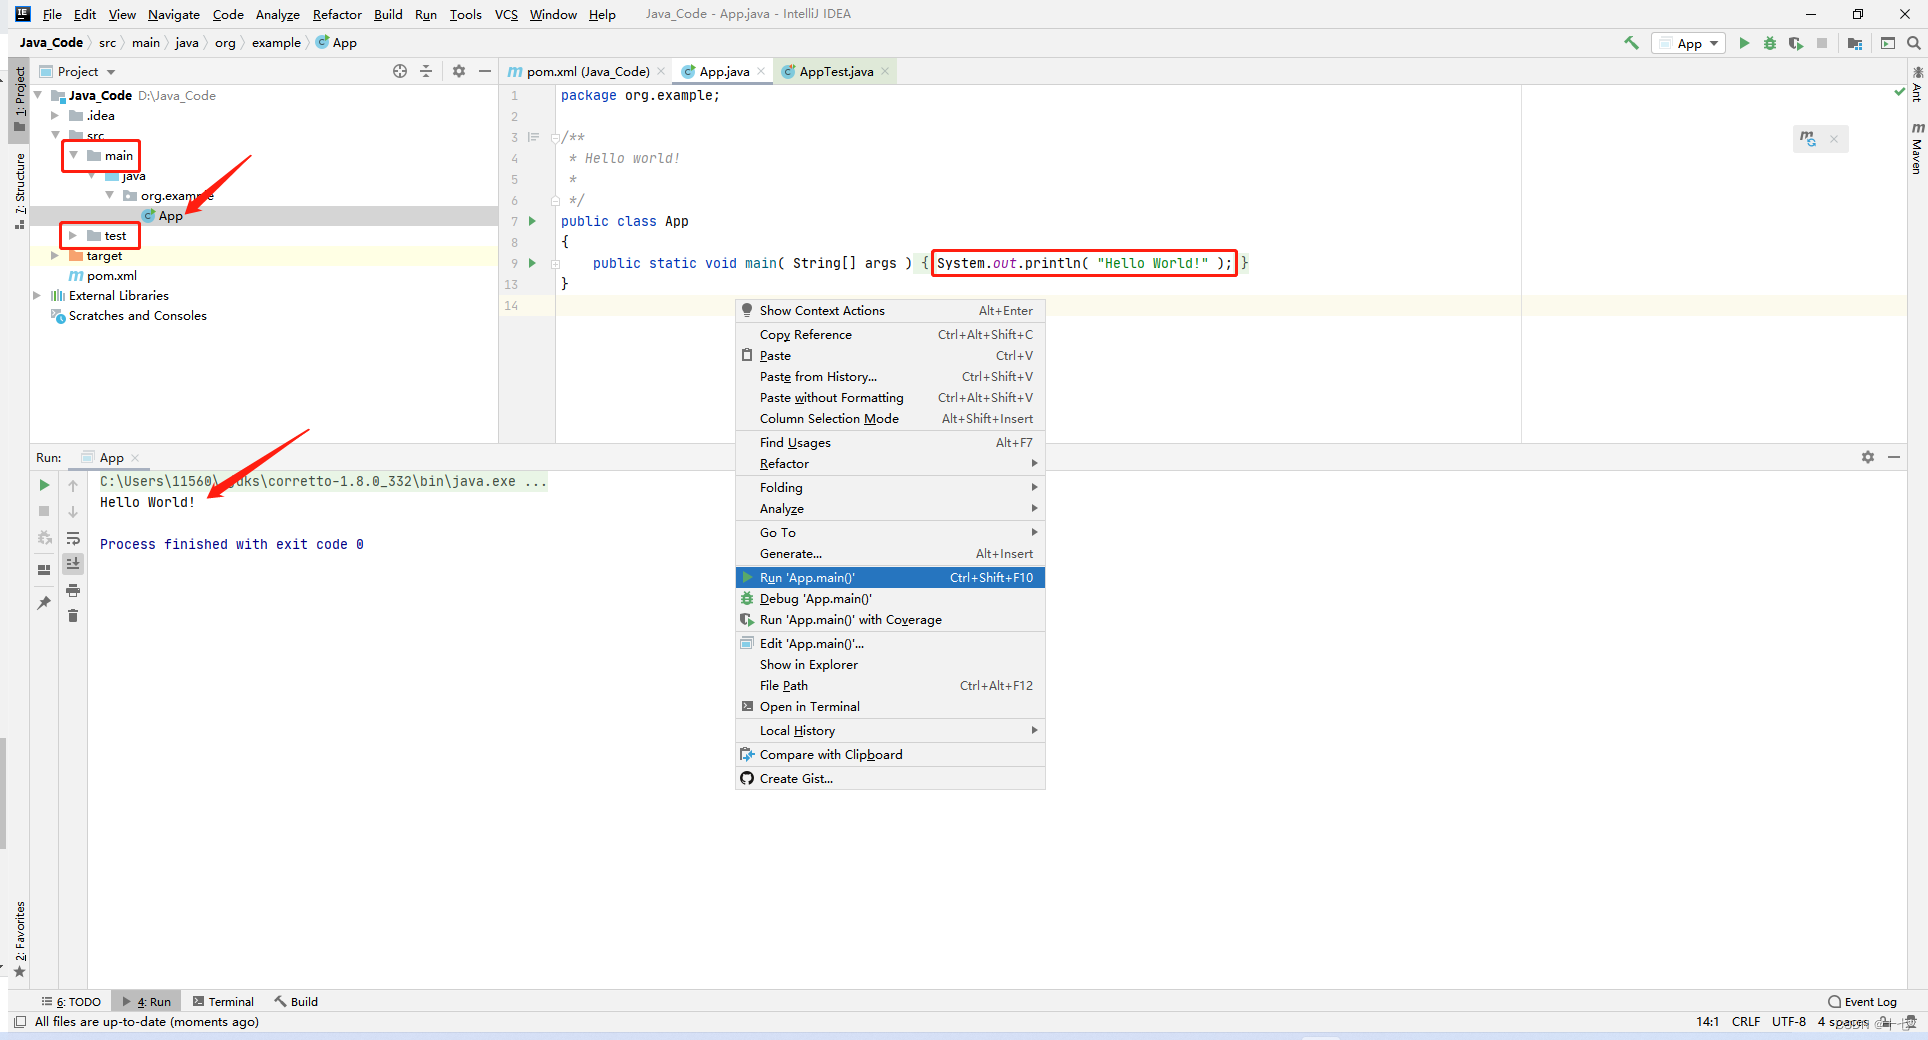This screenshot has width=1928, height=1040.
Task: Click the locate-file target icon in Project panel
Action: pyautogui.click(x=400, y=71)
